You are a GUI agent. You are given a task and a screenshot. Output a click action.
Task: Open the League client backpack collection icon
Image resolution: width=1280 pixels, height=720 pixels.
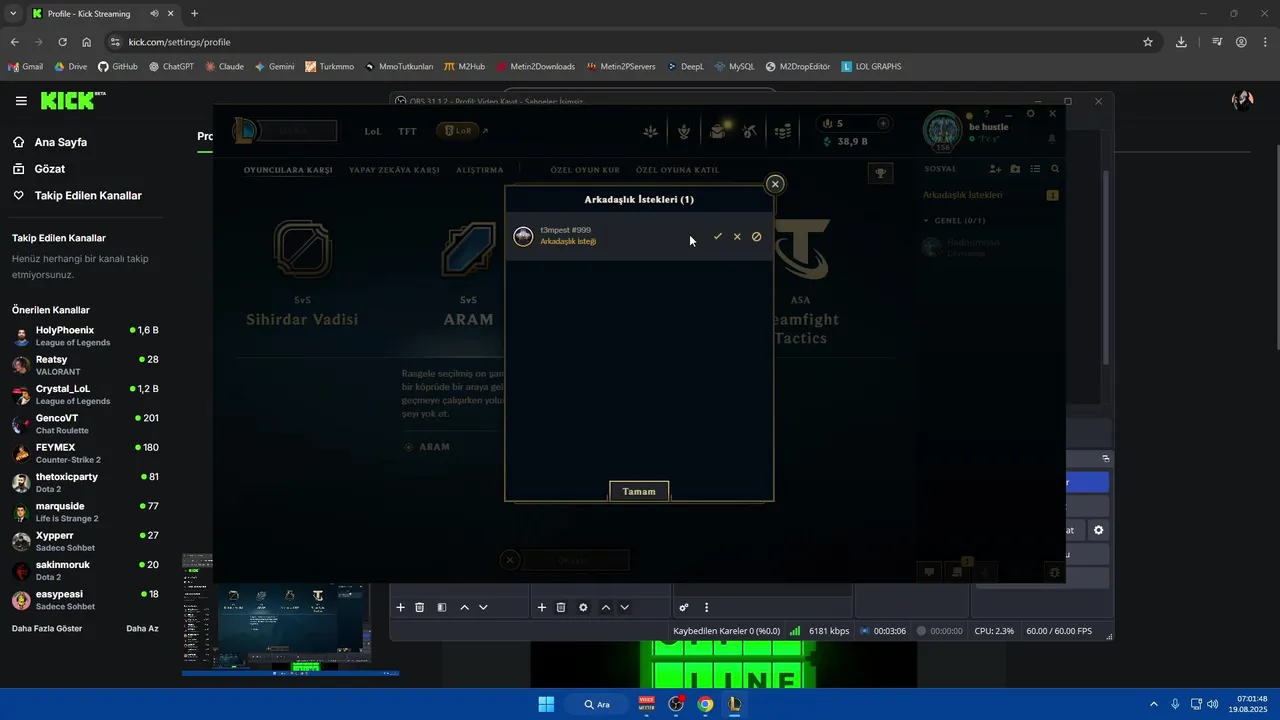pos(719,131)
